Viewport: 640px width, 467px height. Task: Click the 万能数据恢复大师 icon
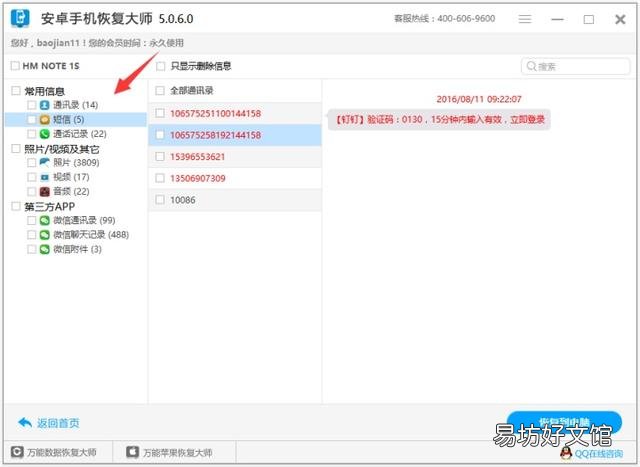17,452
